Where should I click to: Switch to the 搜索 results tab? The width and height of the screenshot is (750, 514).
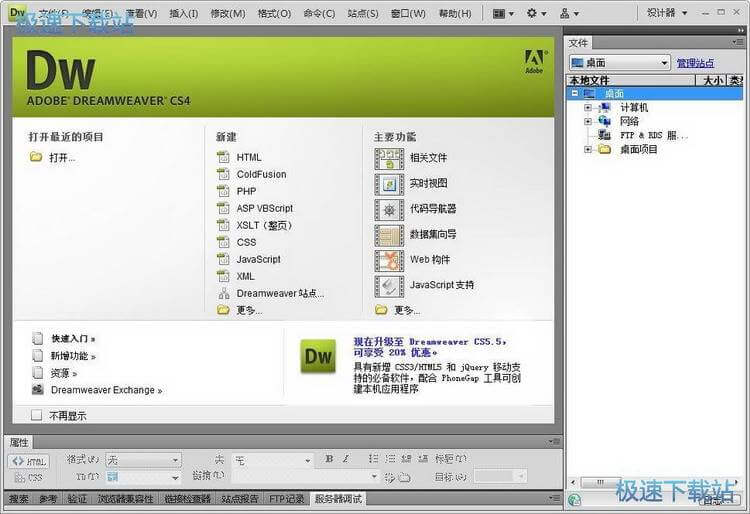coord(19,499)
